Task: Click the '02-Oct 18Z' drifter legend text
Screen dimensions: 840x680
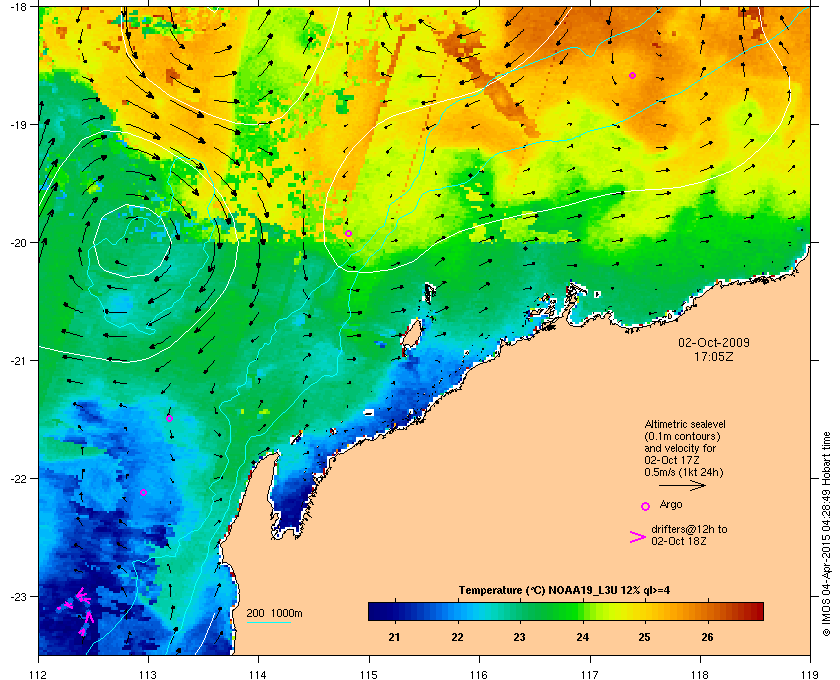Action: coord(678,542)
